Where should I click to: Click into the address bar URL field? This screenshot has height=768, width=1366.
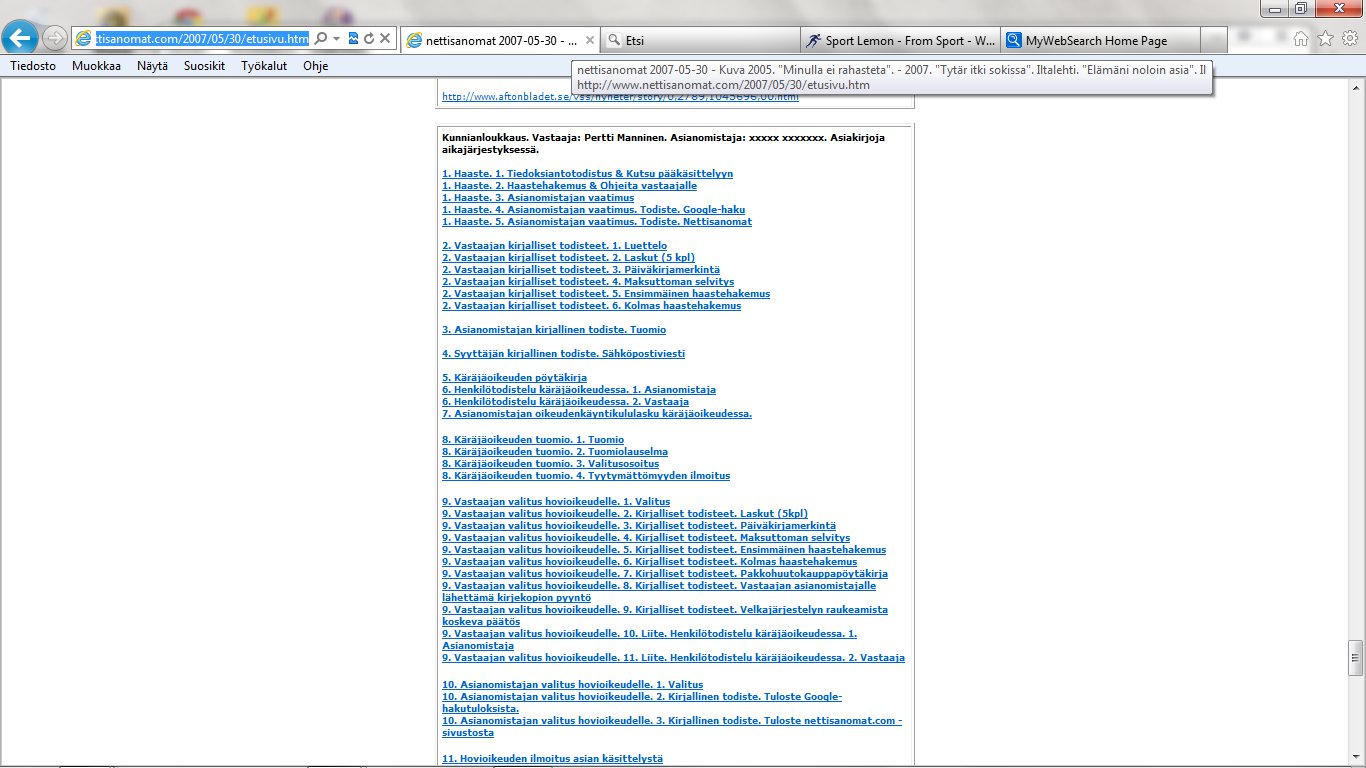pos(200,39)
